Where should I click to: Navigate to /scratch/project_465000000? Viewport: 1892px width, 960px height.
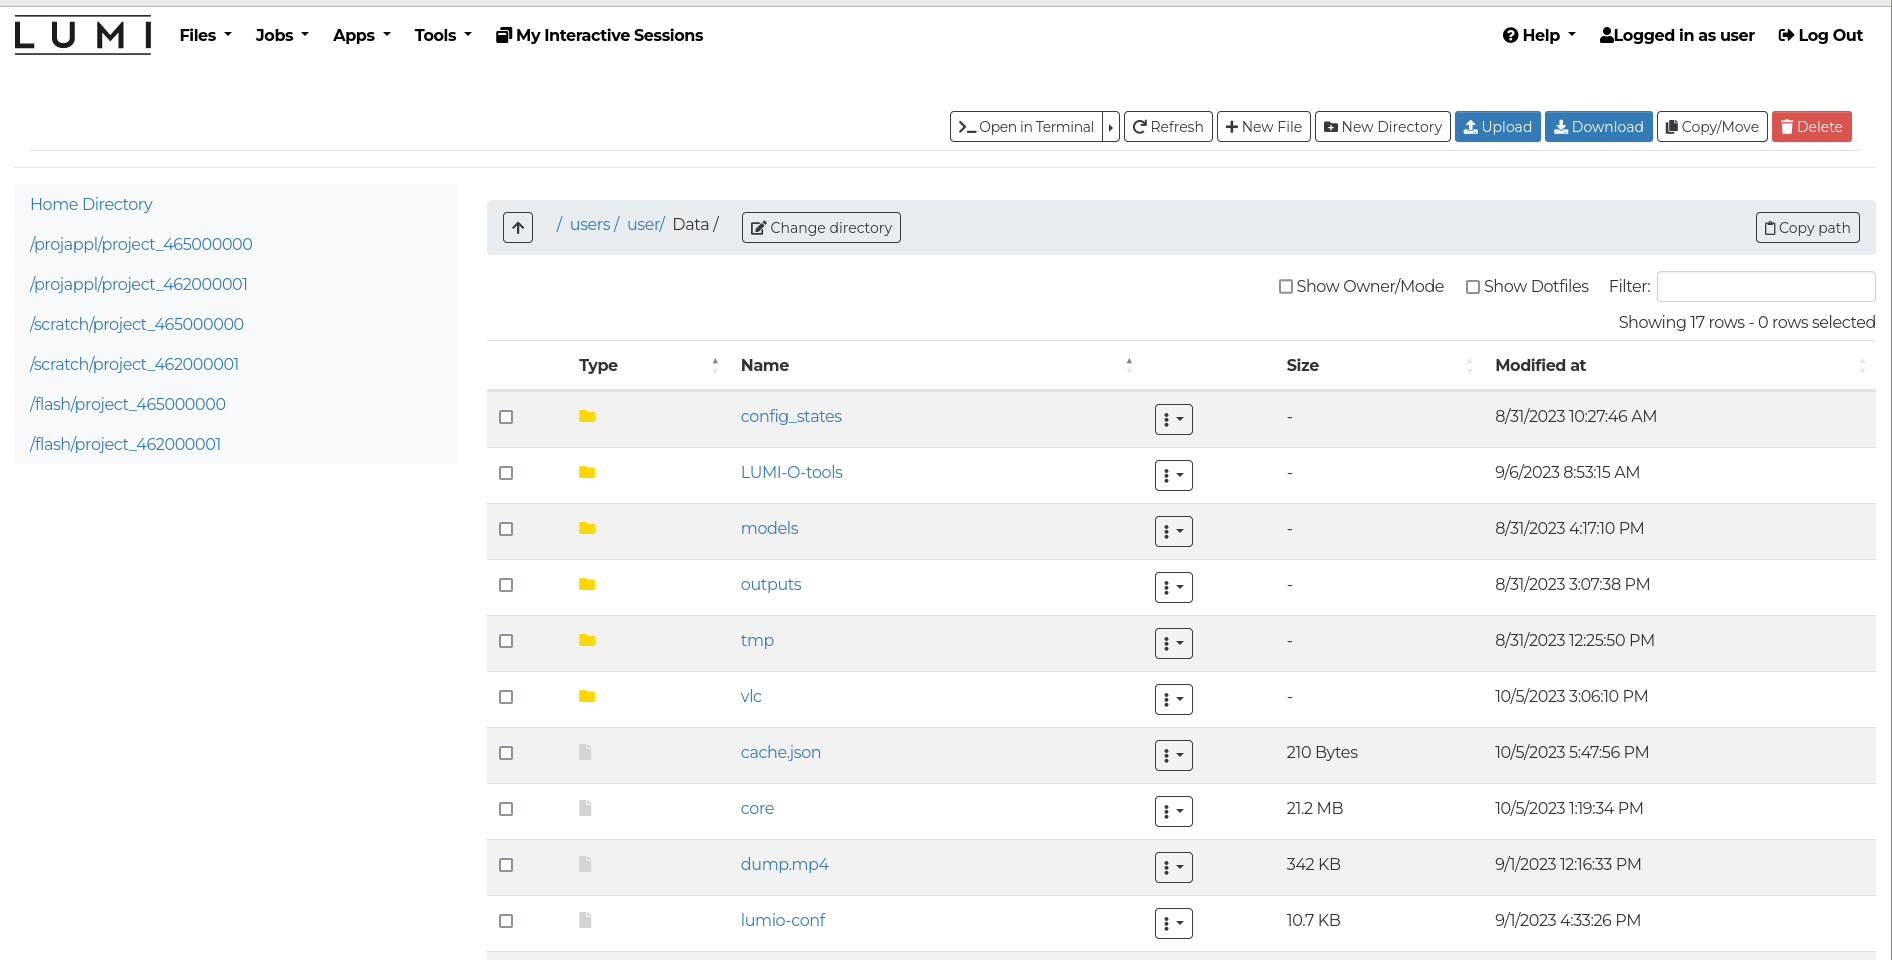(136, 324)
